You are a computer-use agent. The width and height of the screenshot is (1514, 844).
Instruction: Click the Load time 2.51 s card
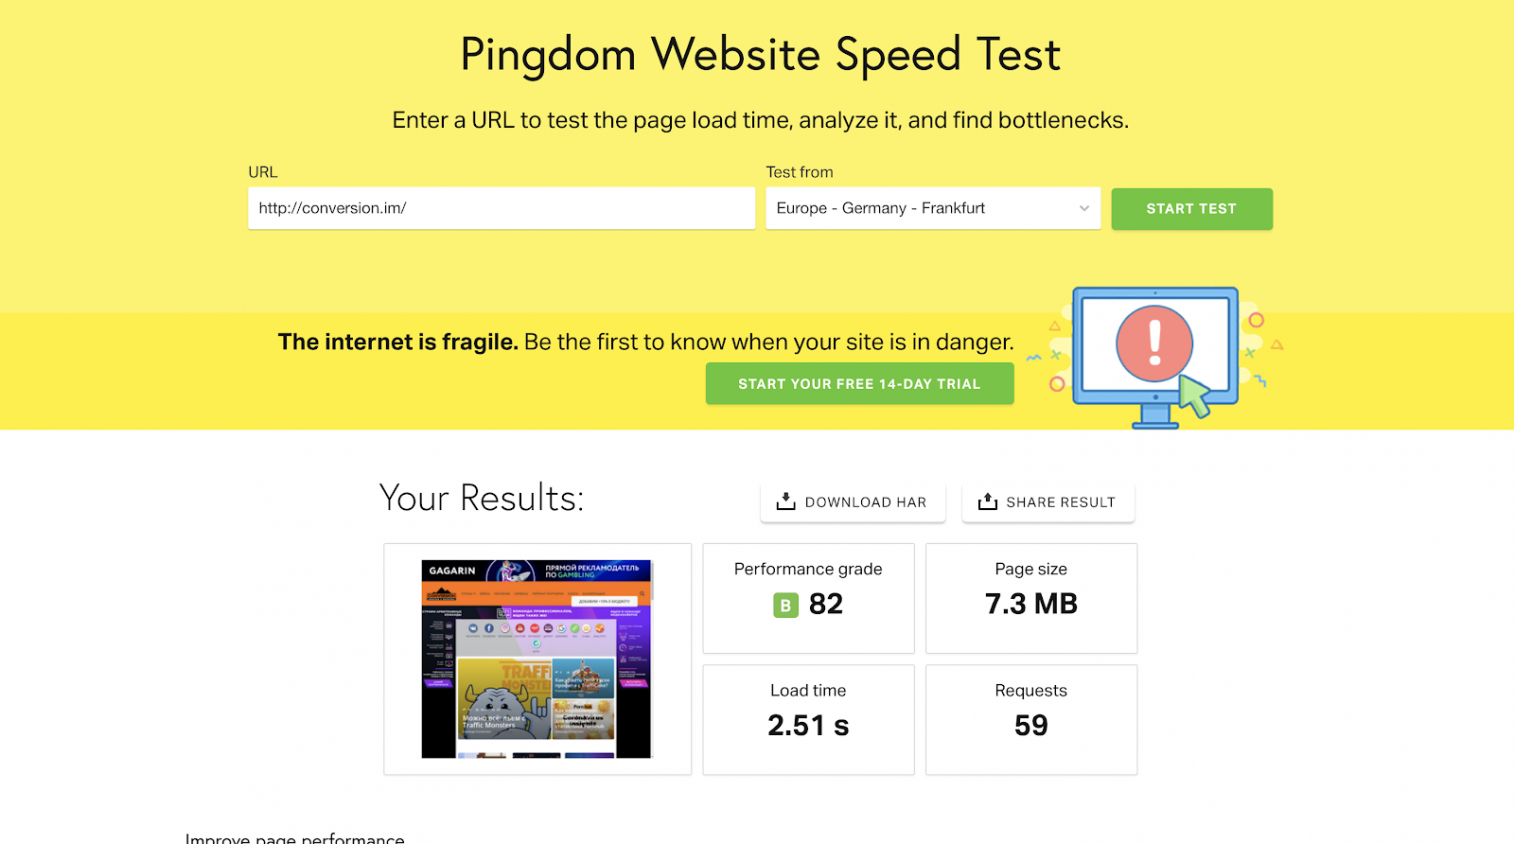pyautogui.click(x=808, y=720)
